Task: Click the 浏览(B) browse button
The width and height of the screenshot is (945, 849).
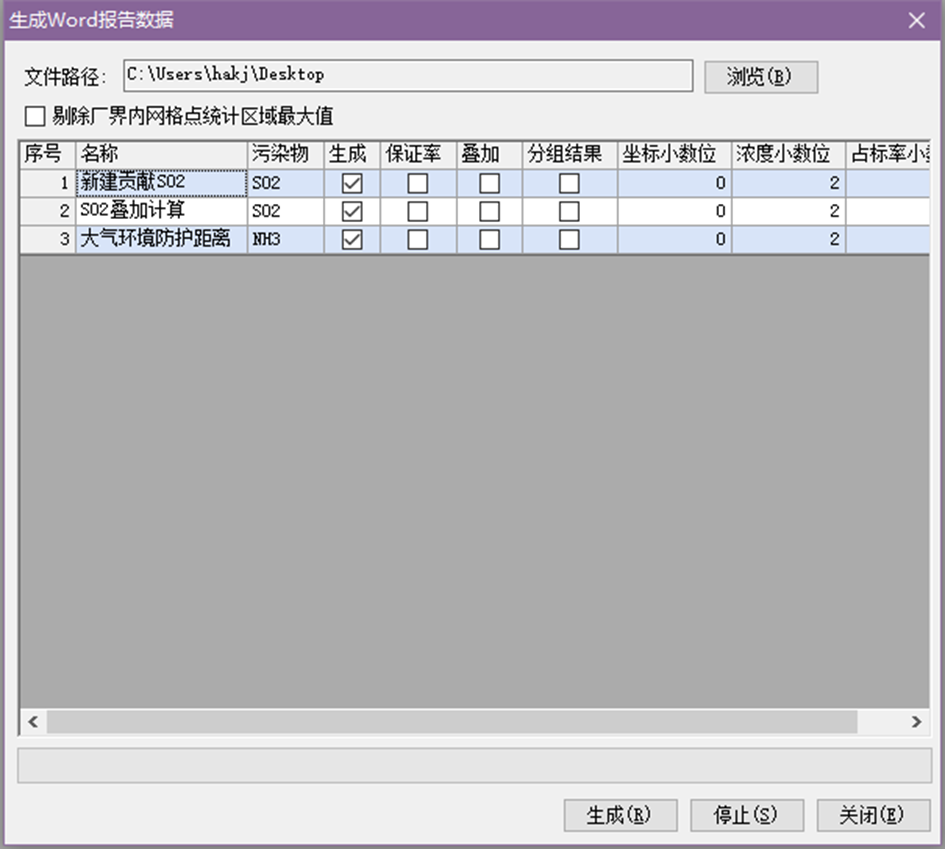Action: pos(760,77)
